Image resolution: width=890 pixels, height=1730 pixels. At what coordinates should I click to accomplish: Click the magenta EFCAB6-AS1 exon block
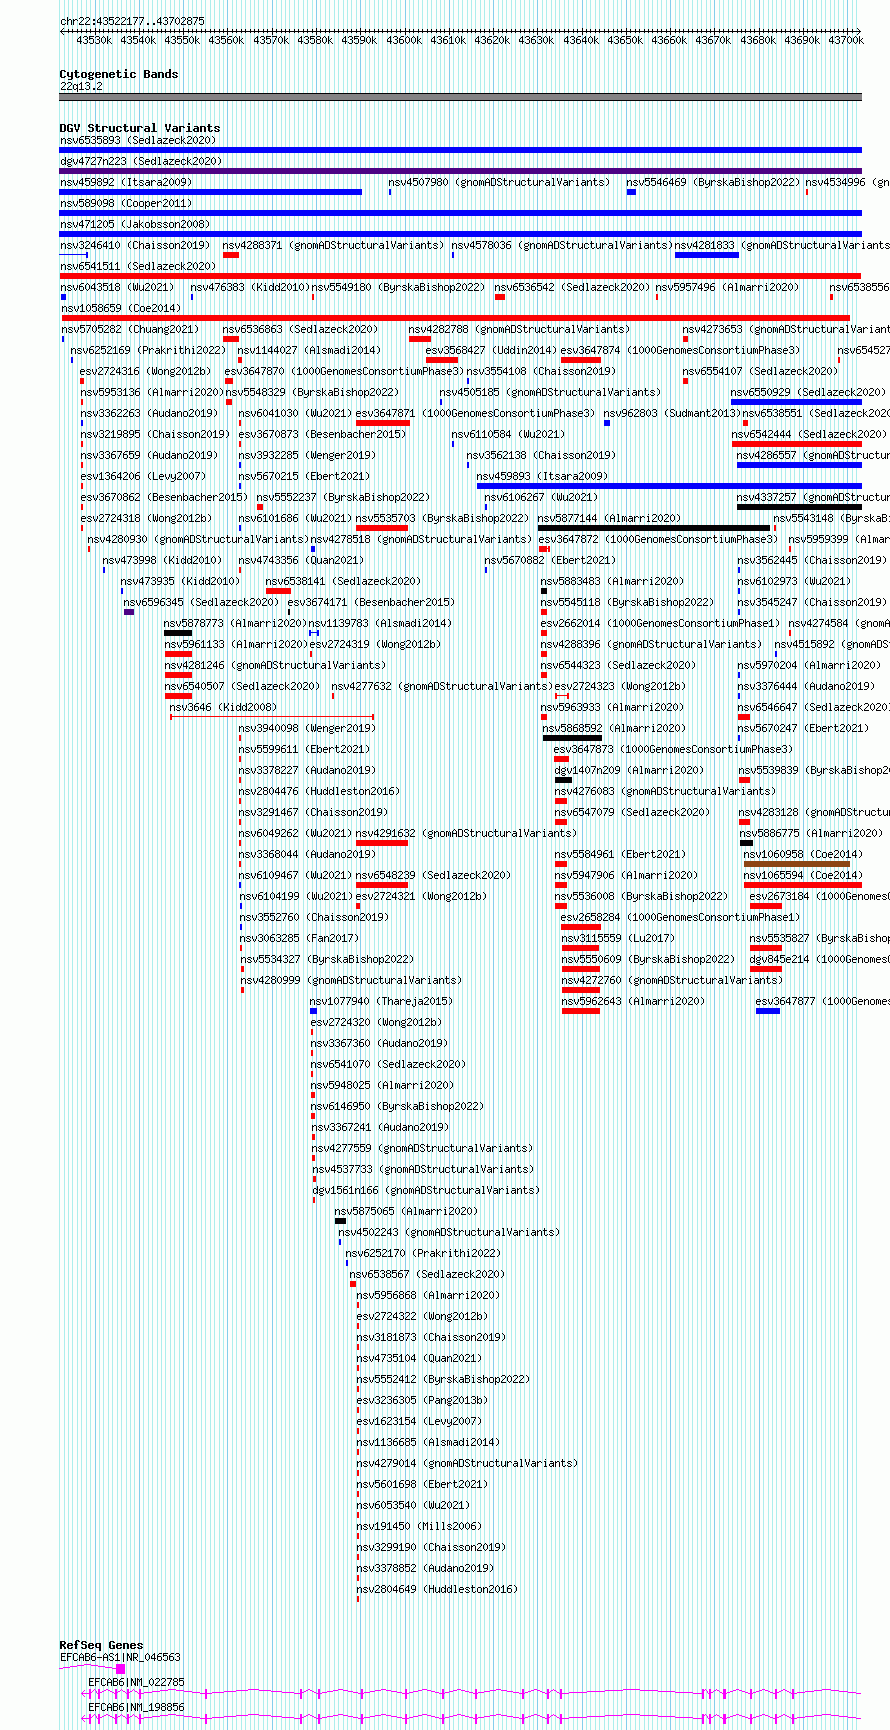point(120,1669)
